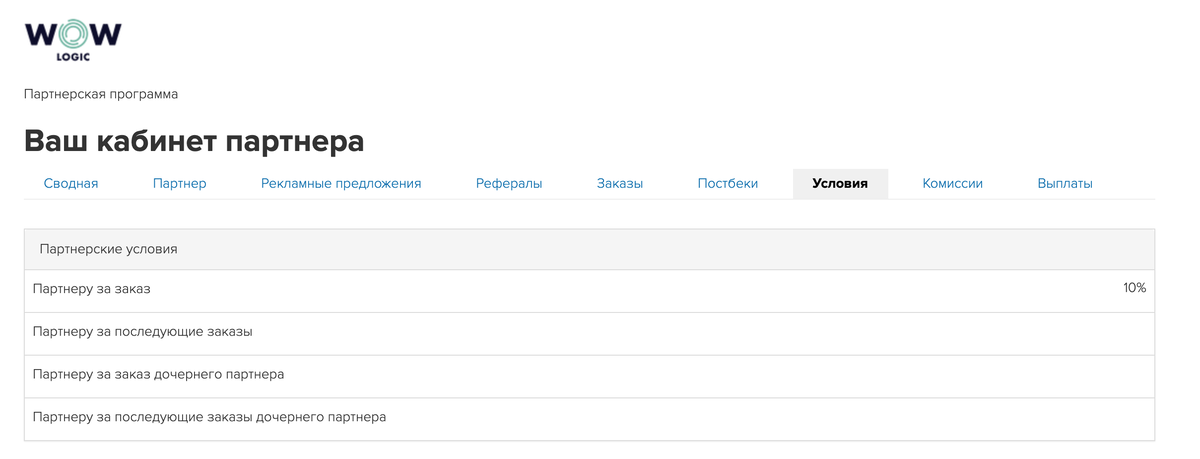Switch to the Комиссии tab
1200x459 pixels.
point(953,184)
